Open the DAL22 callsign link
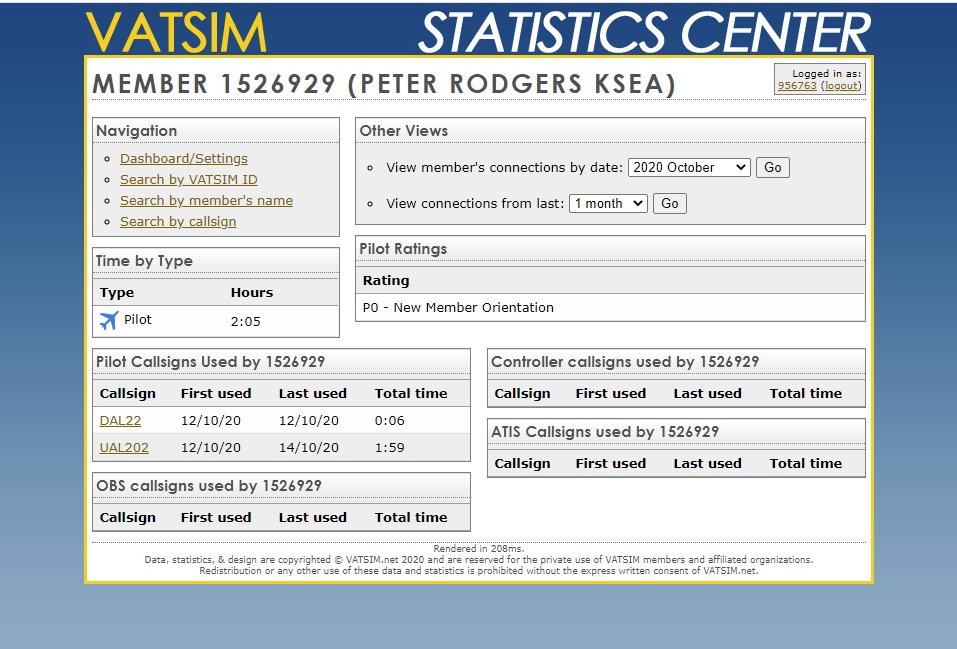 [120, 421]
